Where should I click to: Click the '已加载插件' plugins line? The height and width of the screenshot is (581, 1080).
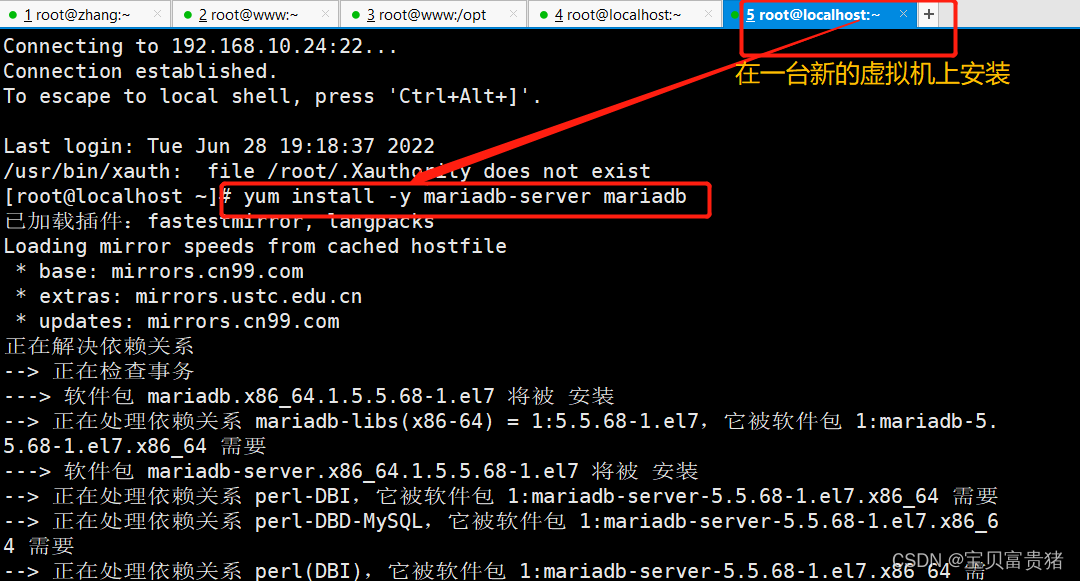click(219, 221)
